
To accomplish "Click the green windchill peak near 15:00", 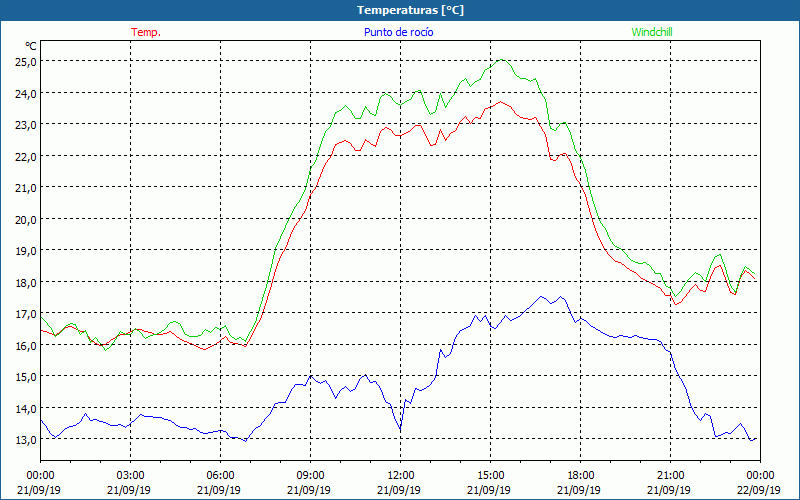I will click(502, 60).
